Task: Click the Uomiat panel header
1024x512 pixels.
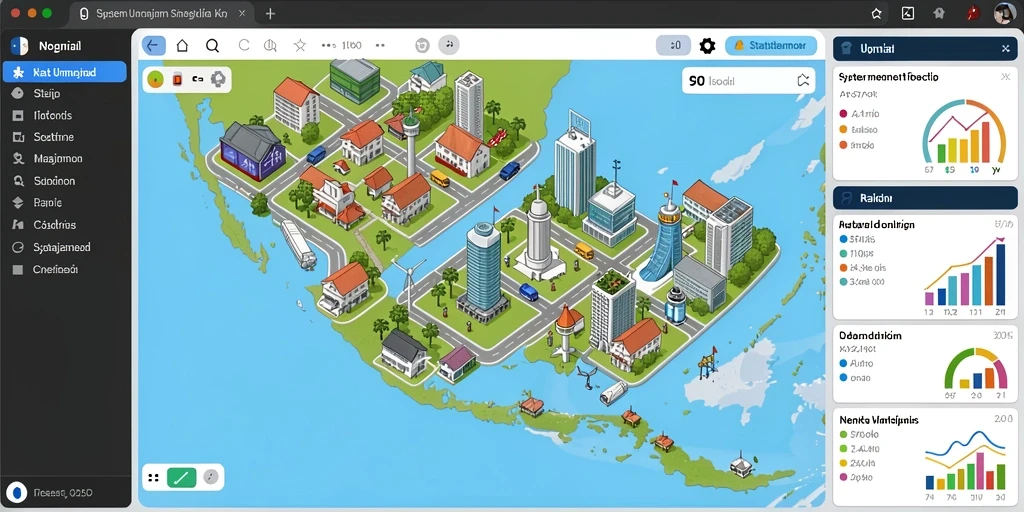Action: tap(925, 49)
